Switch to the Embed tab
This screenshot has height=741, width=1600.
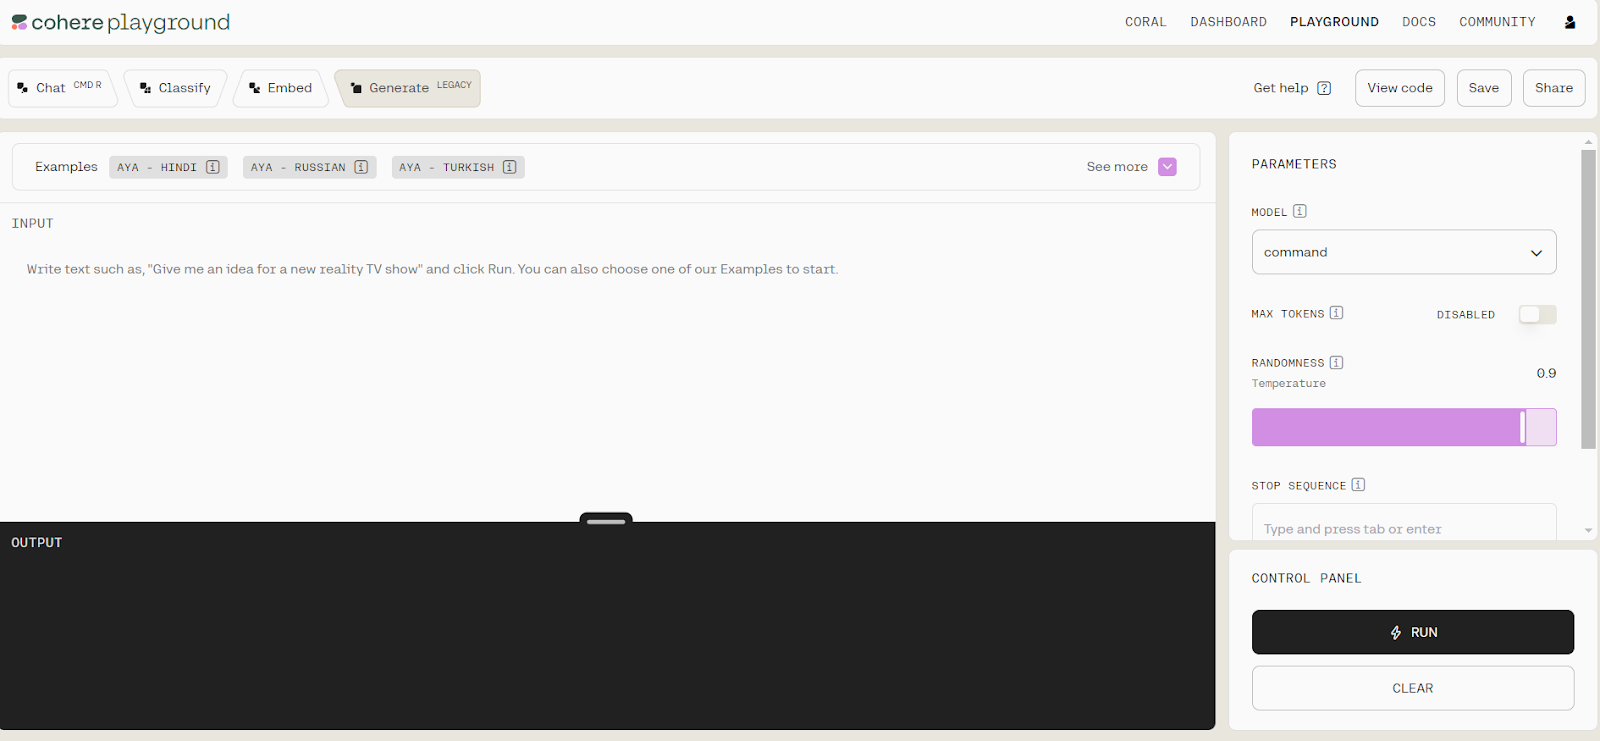point(281,88)
